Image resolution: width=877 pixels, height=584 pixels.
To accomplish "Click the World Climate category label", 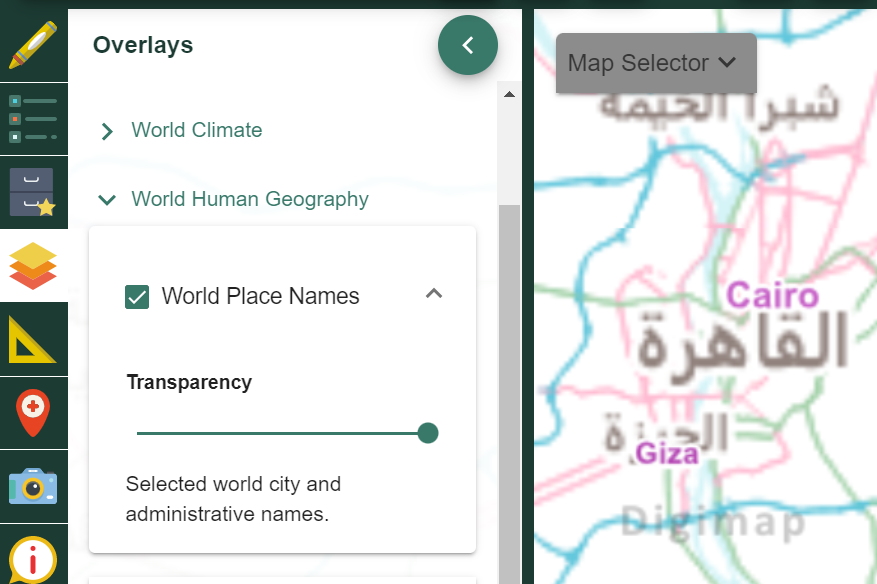I will 197,130.
